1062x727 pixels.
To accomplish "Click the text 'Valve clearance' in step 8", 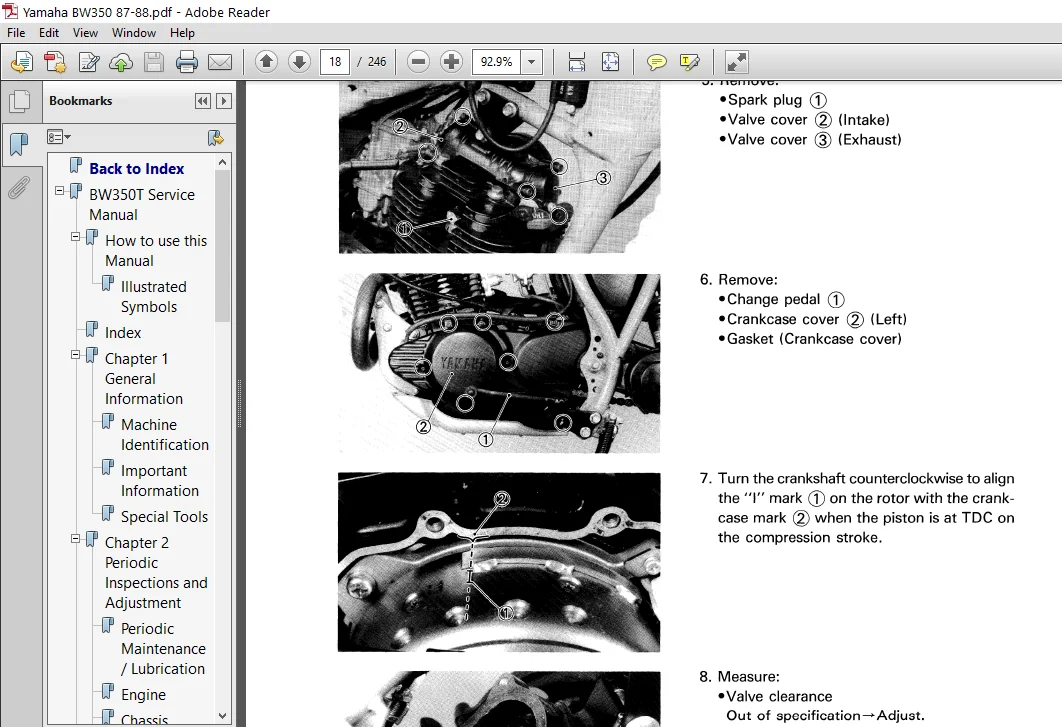I will point(780,697).
